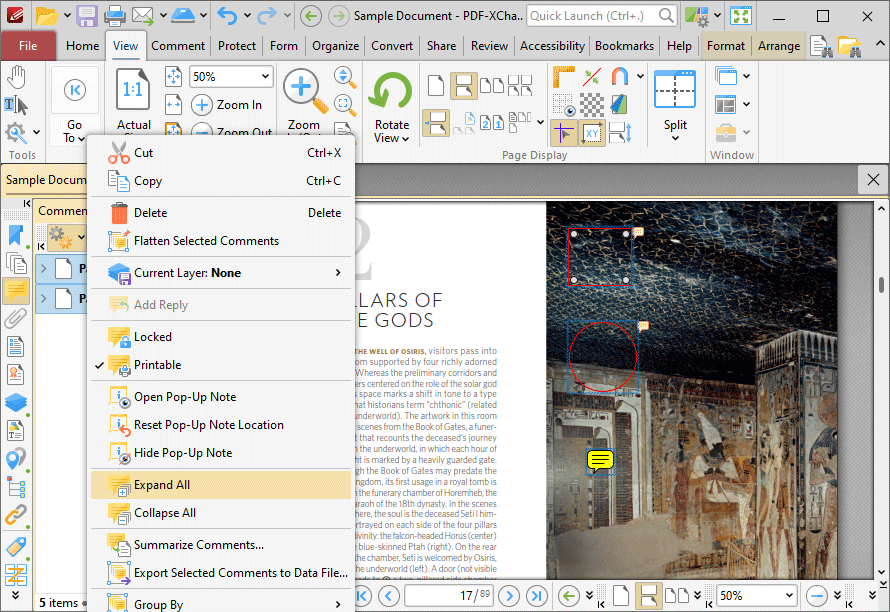
Task: Click the page number input field
Action: (448, 596)
